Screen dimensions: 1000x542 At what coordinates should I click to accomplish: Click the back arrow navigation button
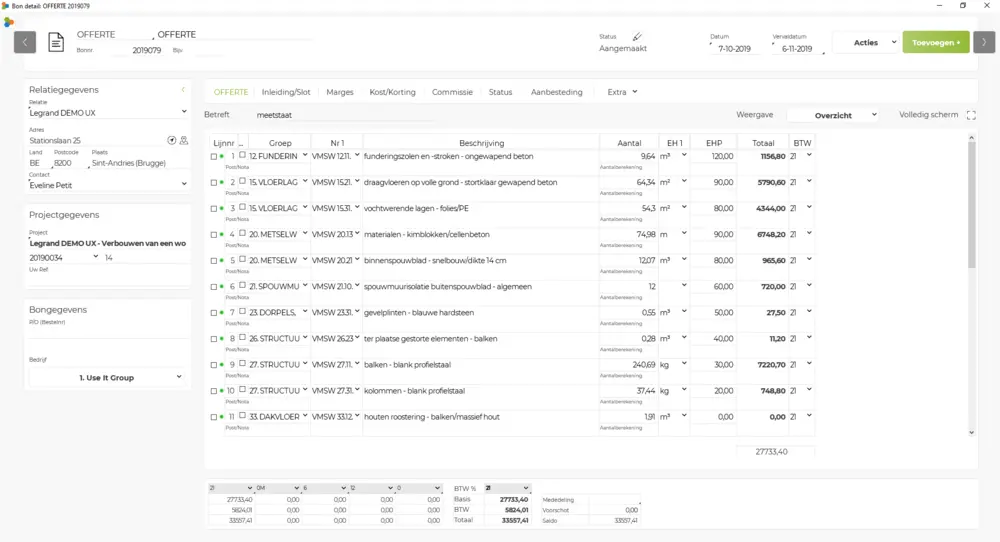coord(25,42)
